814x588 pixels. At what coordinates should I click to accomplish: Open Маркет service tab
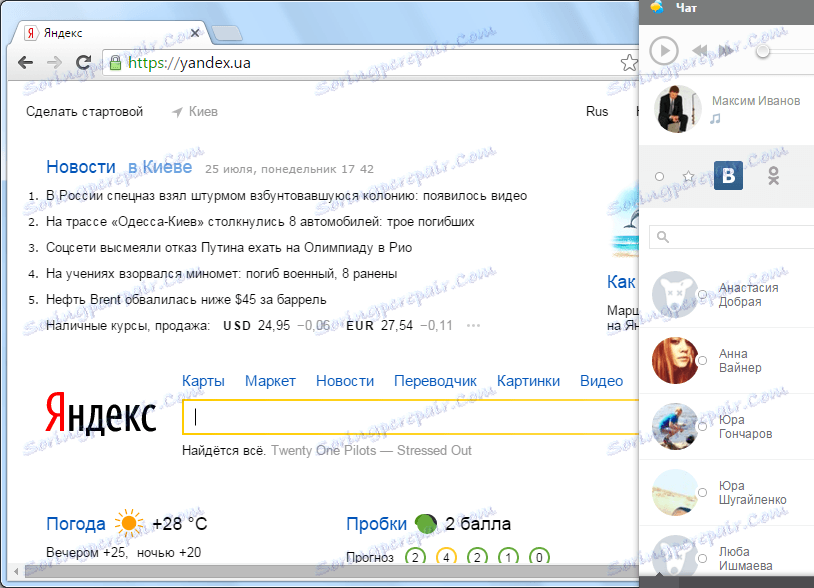click(270, 381)
